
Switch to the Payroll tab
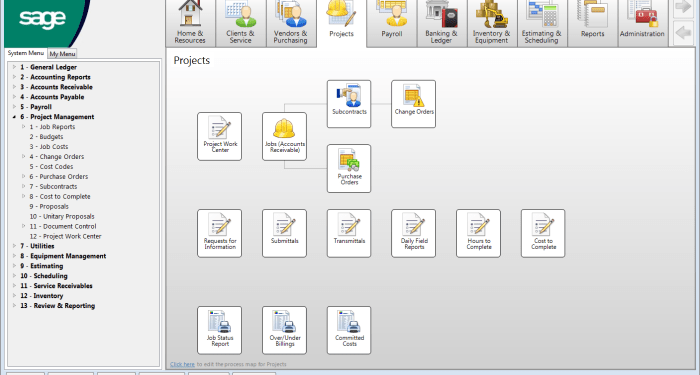coord(392,23)
